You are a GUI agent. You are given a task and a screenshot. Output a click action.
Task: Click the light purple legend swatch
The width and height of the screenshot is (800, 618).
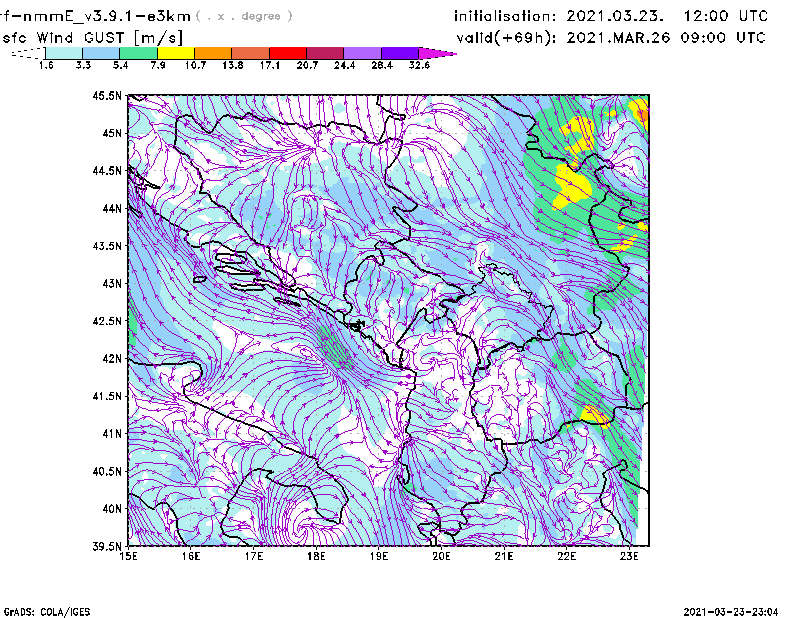362,53
